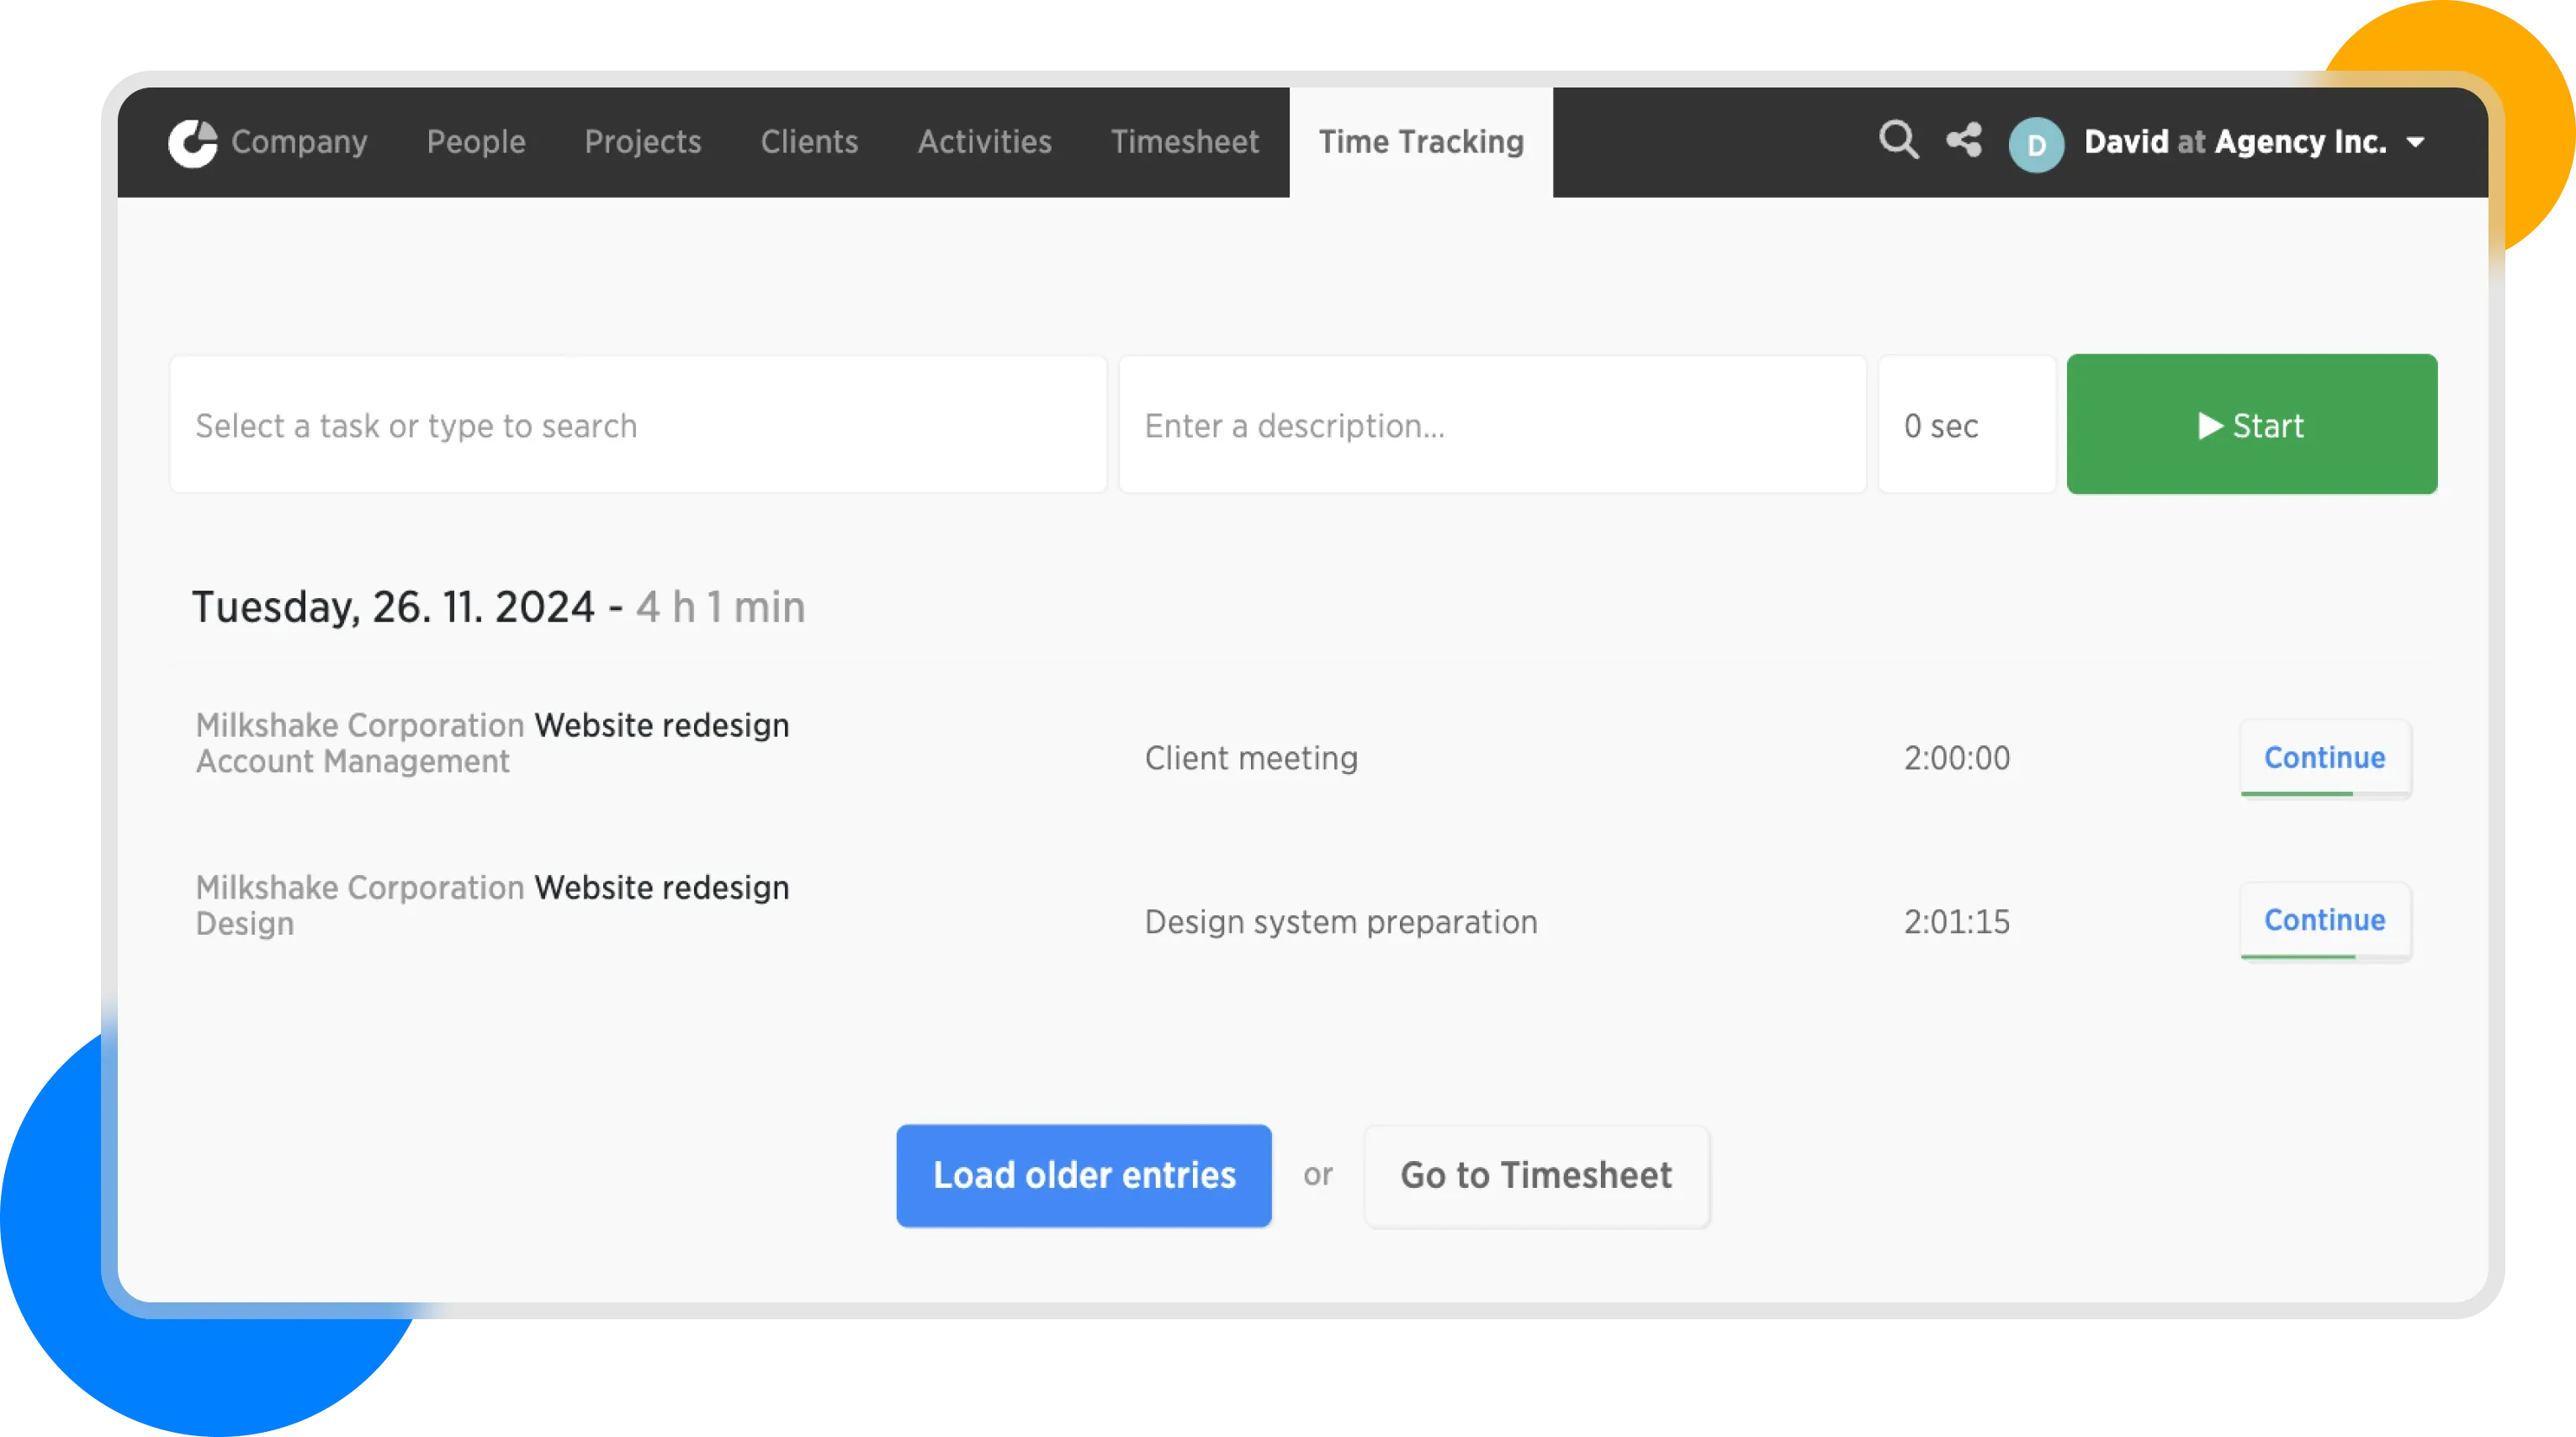Viewport: 2576px width, 1437px height.
Task: Click the 0 sec duration field
Action: tap(1965, 425)
